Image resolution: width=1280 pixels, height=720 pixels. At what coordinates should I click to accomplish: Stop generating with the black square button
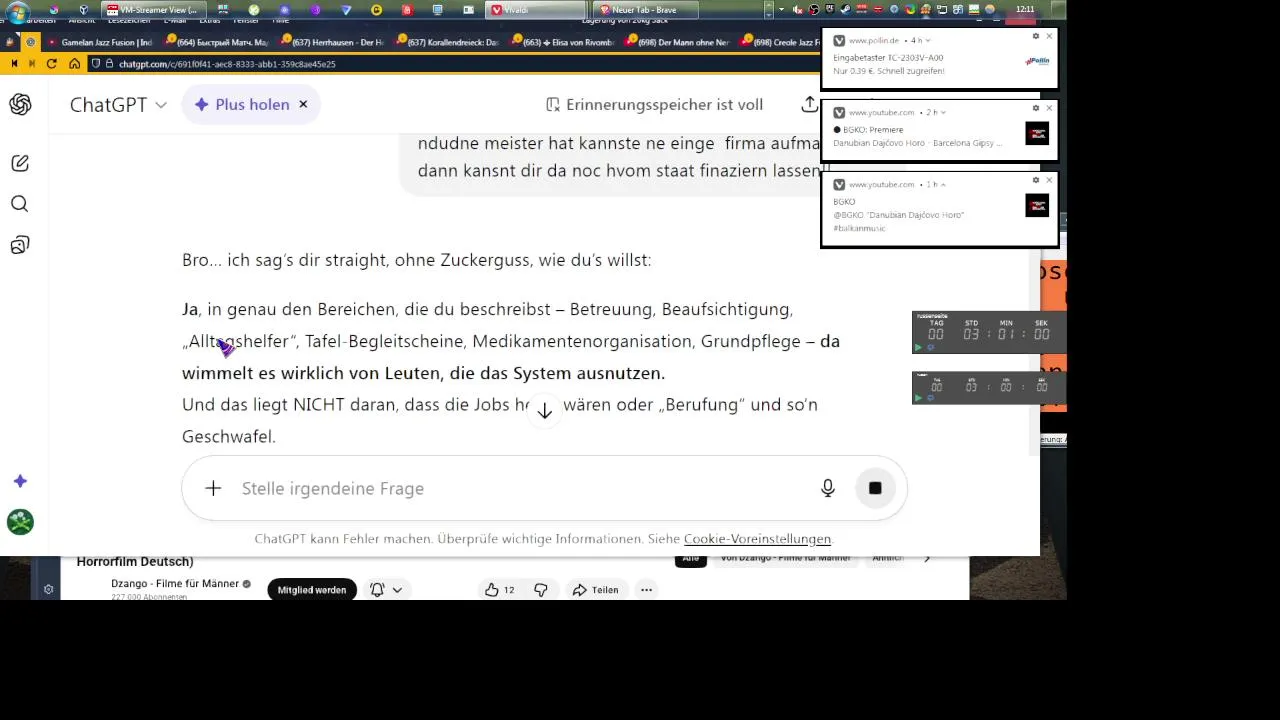pyautogui.click(x=875, y=488)
